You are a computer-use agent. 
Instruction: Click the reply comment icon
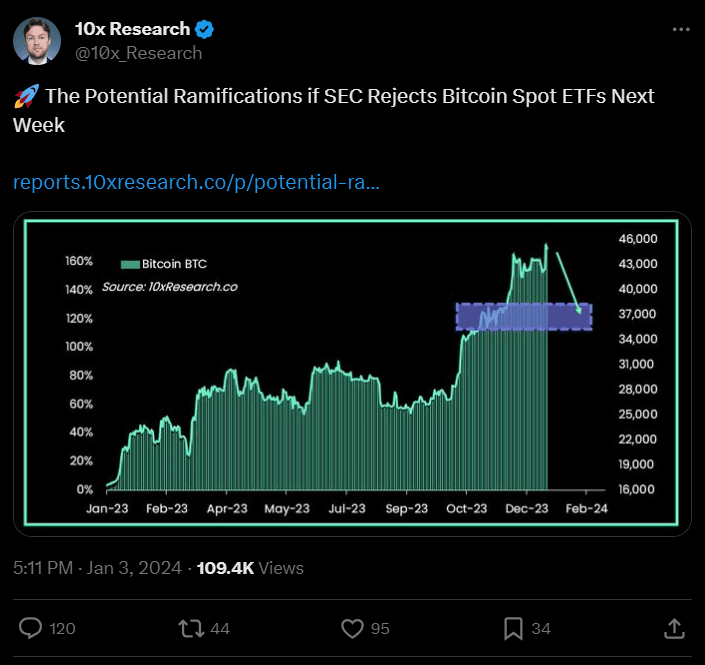coord(31,628)
